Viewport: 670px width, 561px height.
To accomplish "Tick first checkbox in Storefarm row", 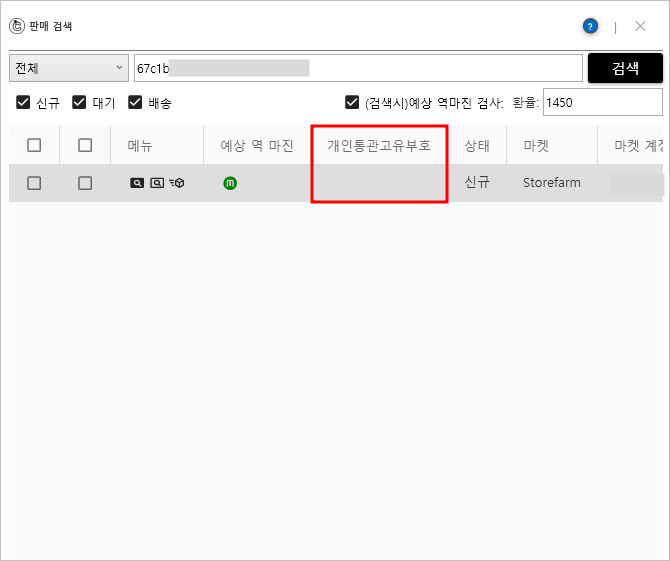I will 34,183.
